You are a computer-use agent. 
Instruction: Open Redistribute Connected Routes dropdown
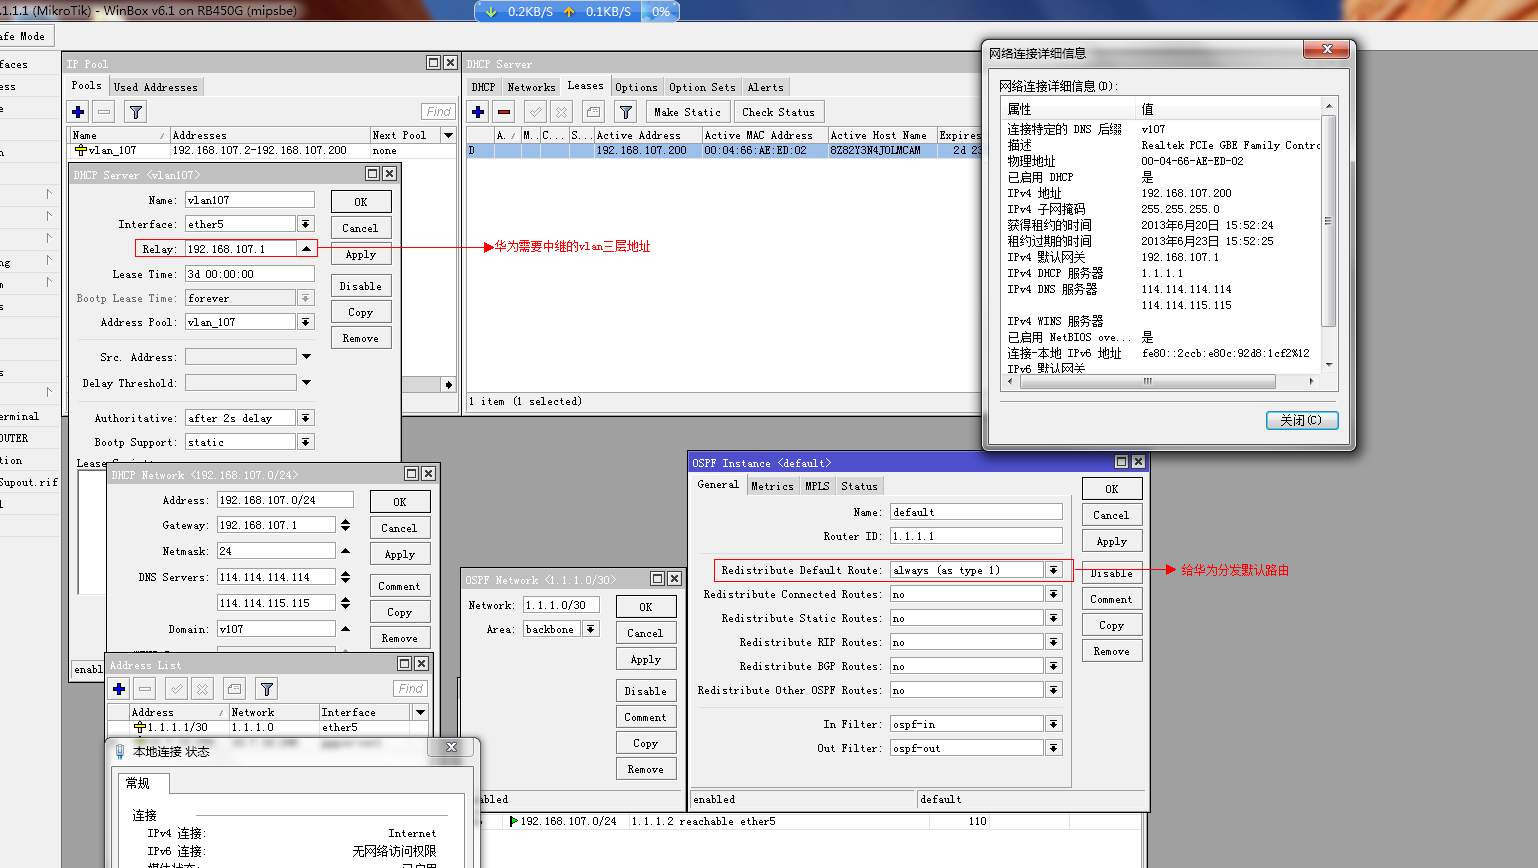click(1053, 594)
